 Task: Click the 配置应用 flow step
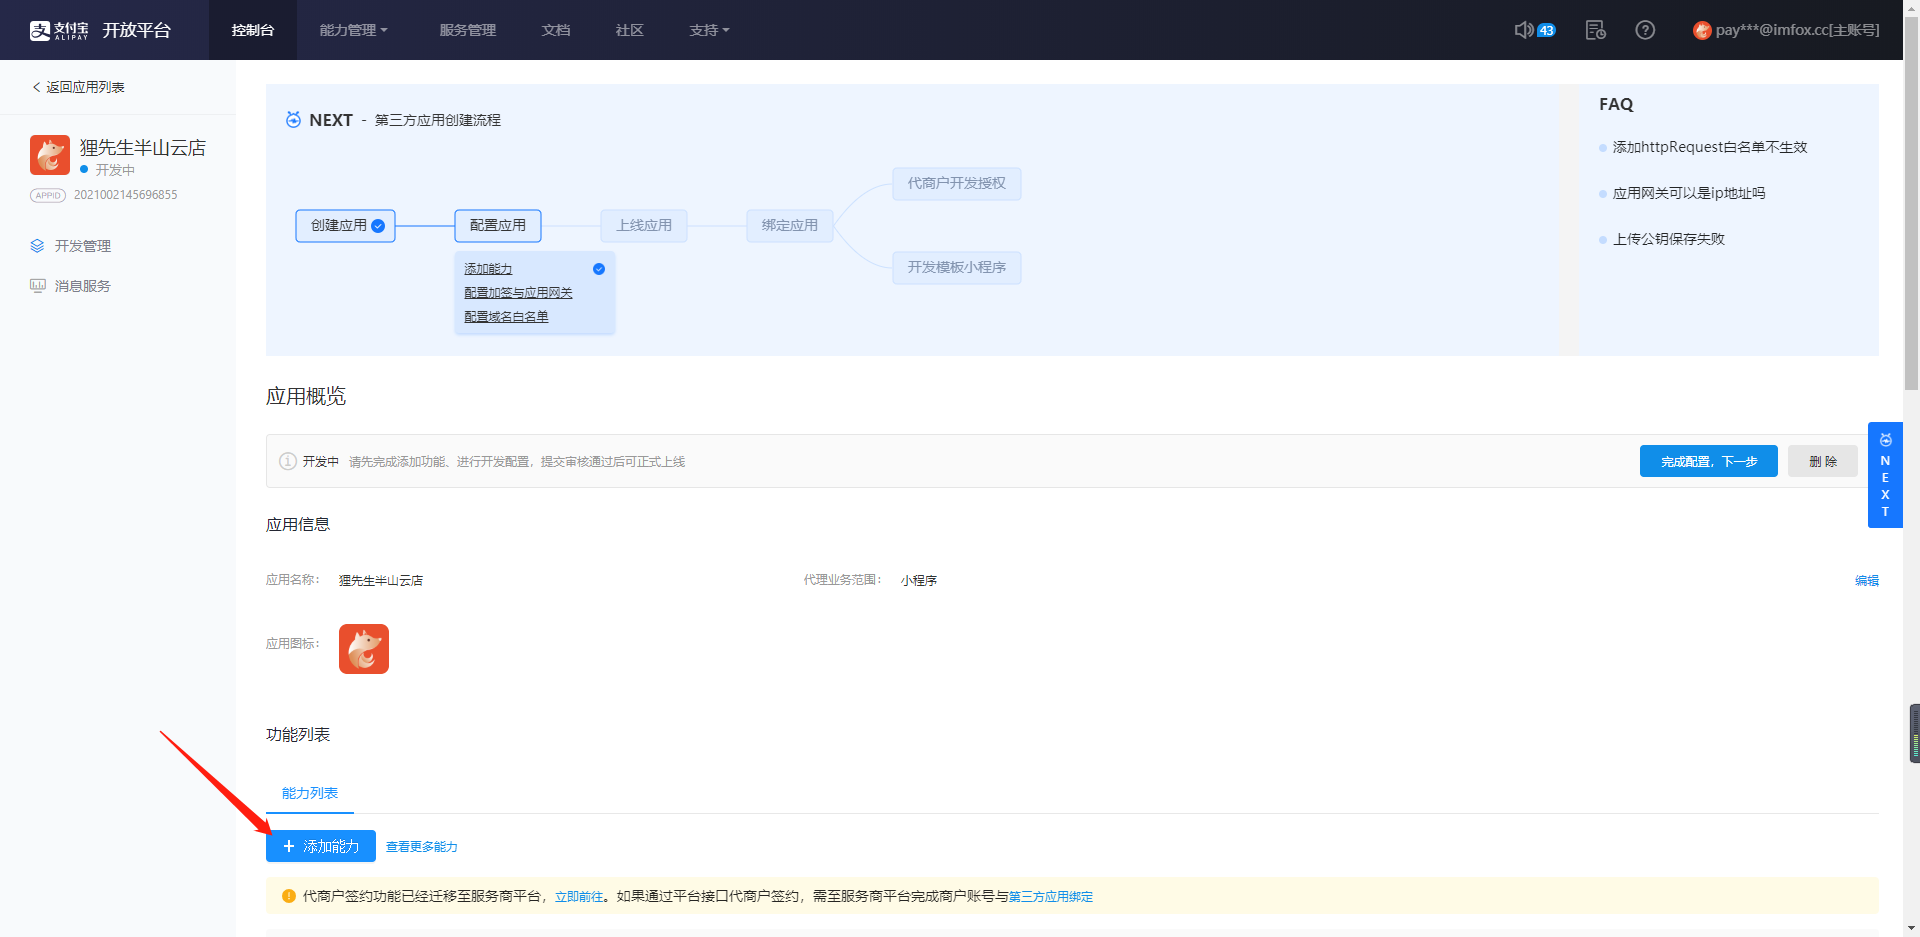[x=498, y=226]
